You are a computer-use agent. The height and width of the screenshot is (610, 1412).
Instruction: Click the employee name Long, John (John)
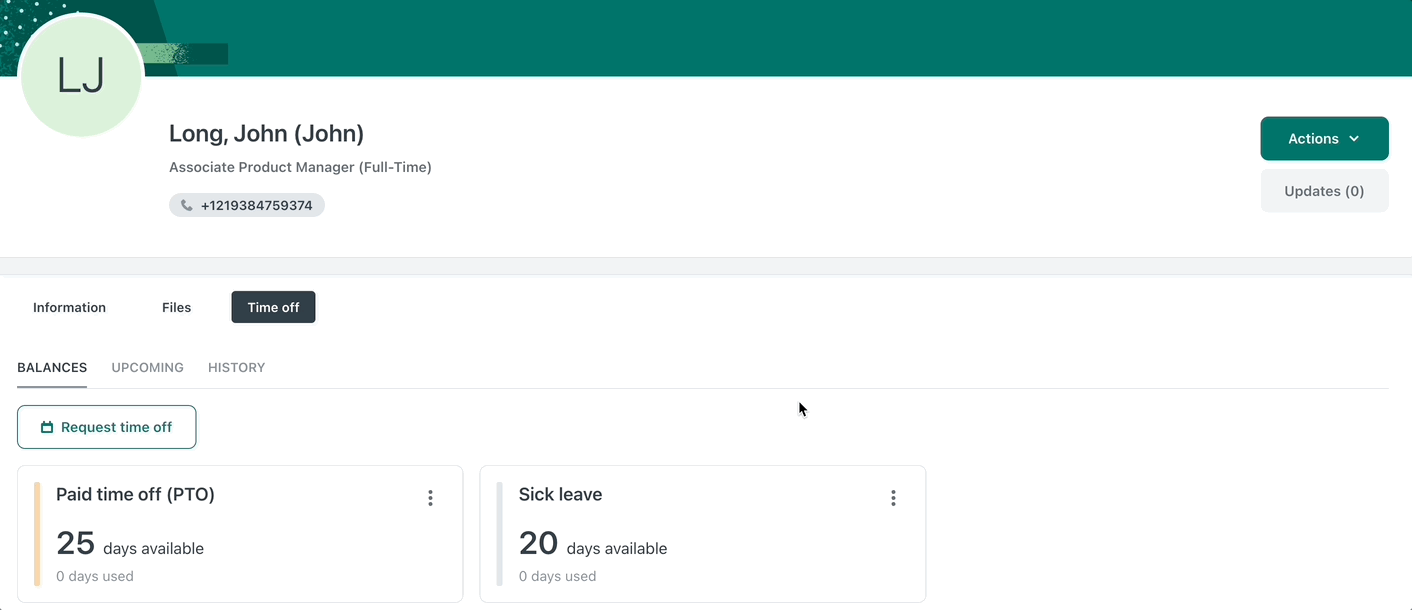266,134
